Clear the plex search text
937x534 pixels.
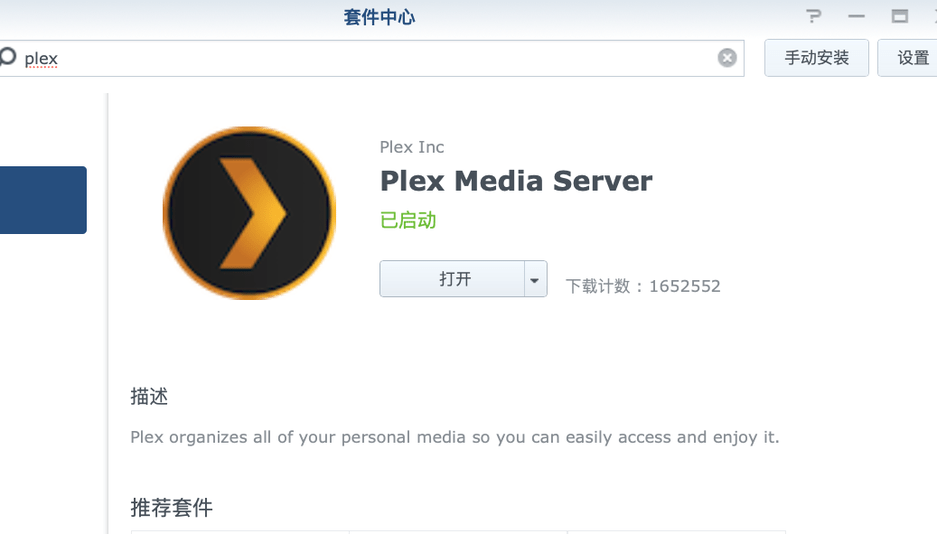coord(727,58)
